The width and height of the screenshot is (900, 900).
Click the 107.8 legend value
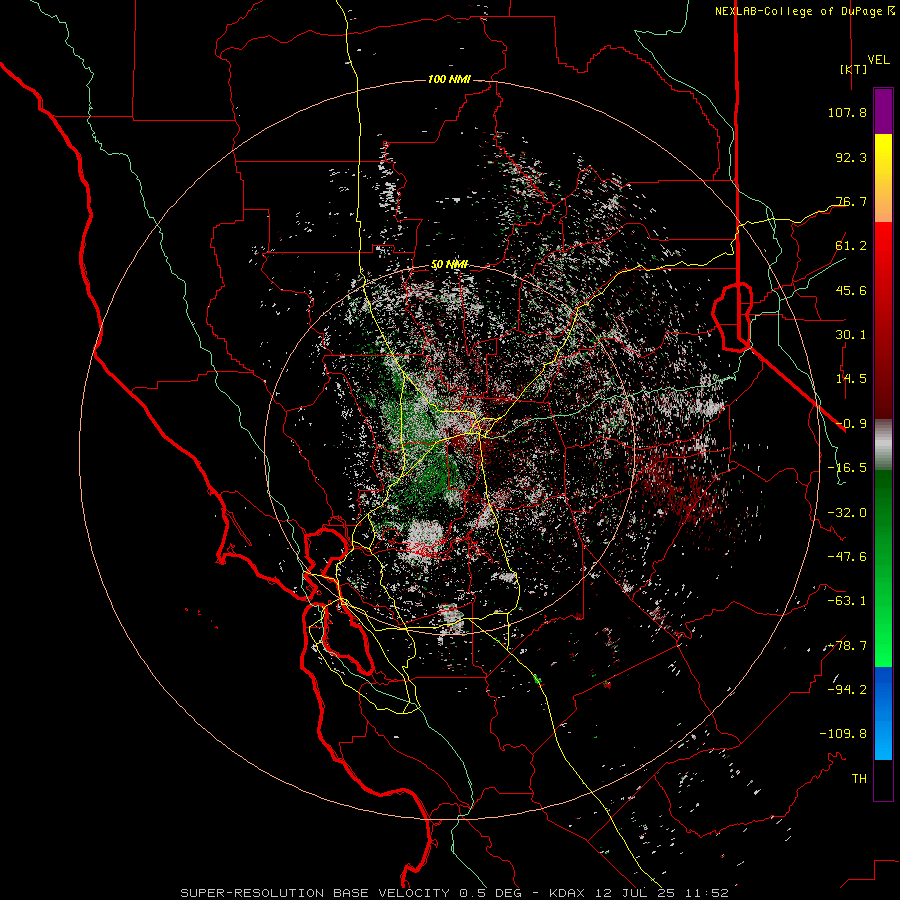click(847, 112)
